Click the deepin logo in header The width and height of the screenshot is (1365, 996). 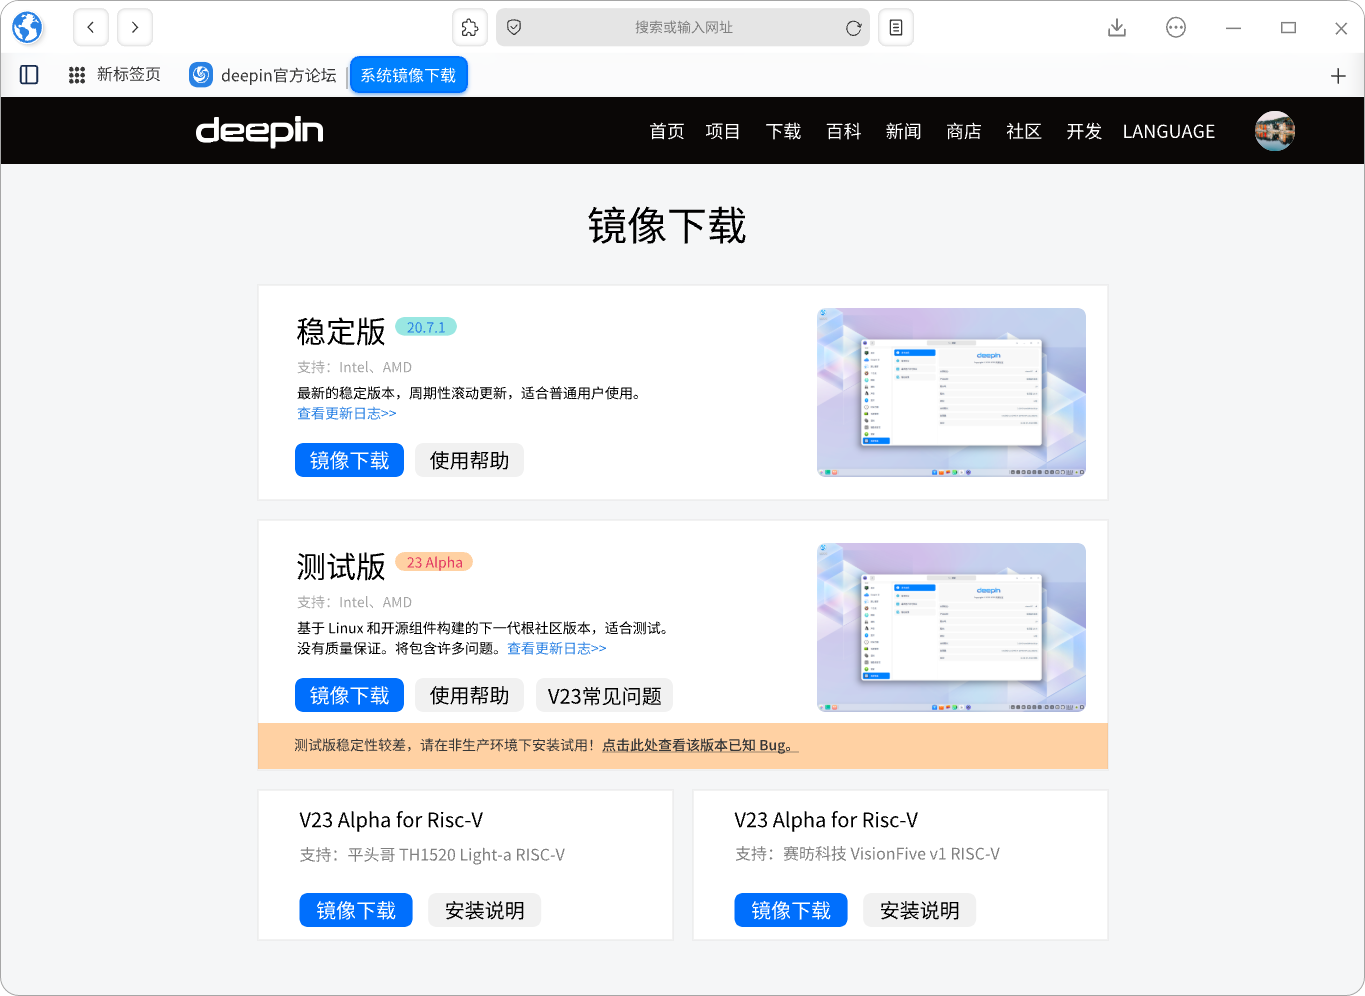(x=260, y=131)
